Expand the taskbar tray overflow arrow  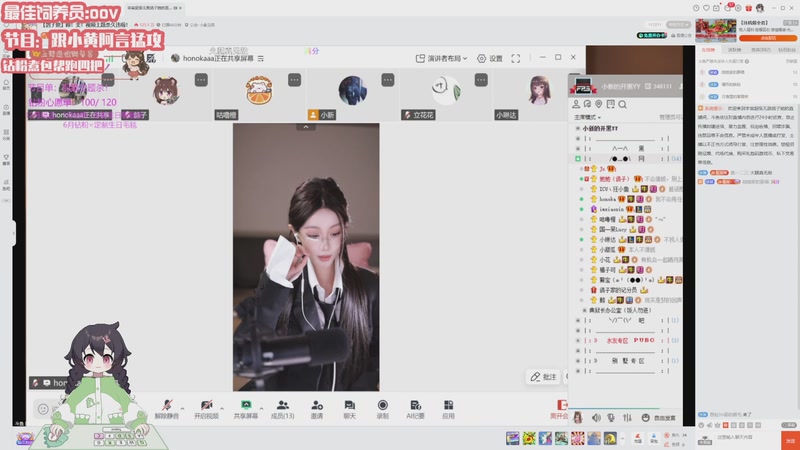pyautogui.click(x=622, y=438)
